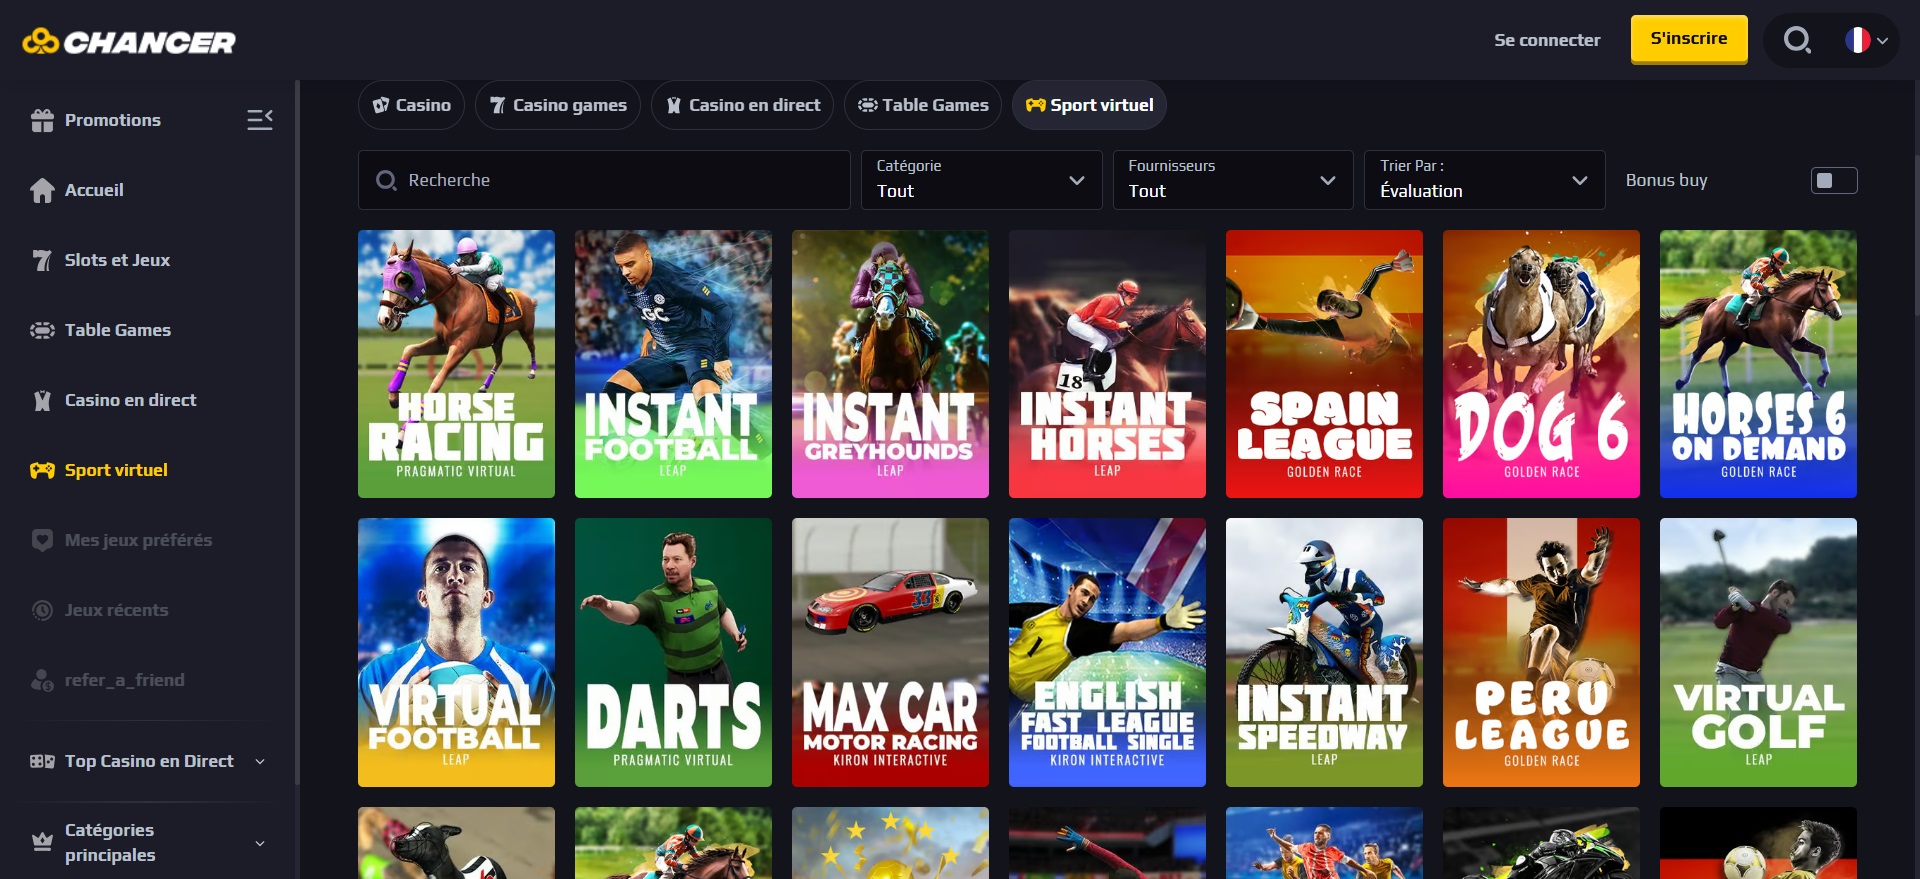Click the Table Games sidebar chip icon
The height and width of the screenshot is (879, 1920).
pyautogui.click(x=42, y=330)
